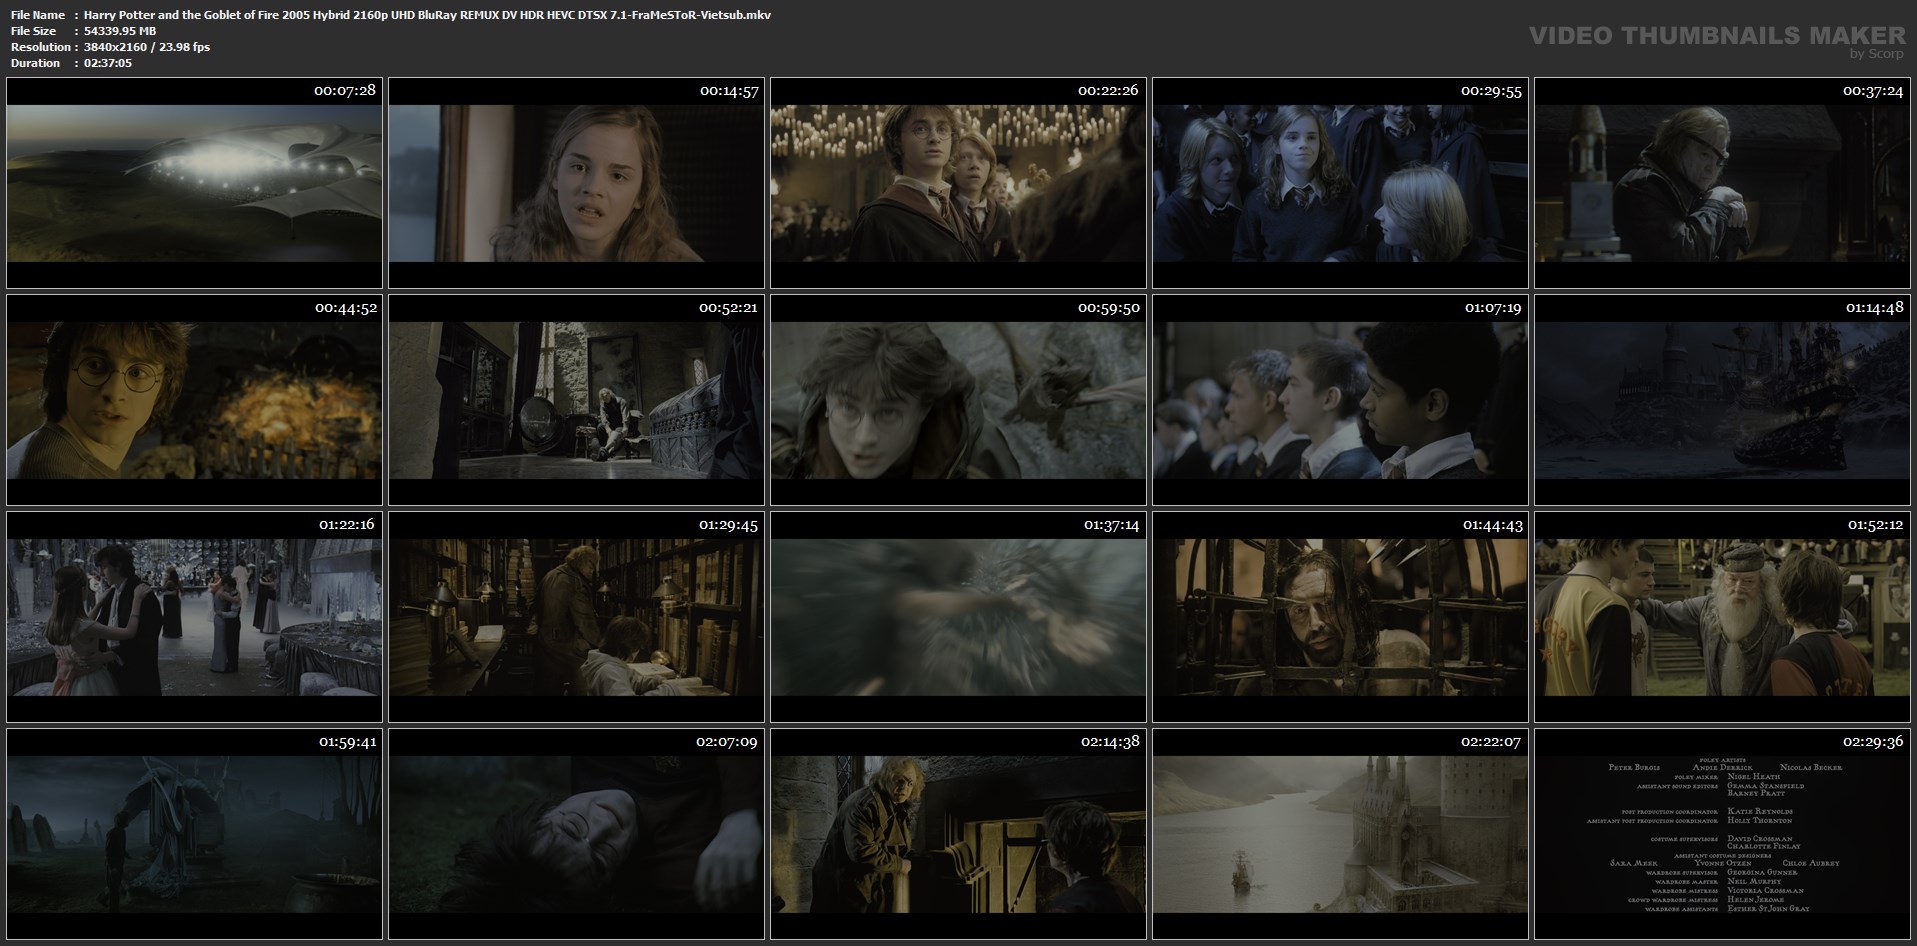Pick the blurred frame at 01:37:14

pyautogui.click(x=958, y=617)
